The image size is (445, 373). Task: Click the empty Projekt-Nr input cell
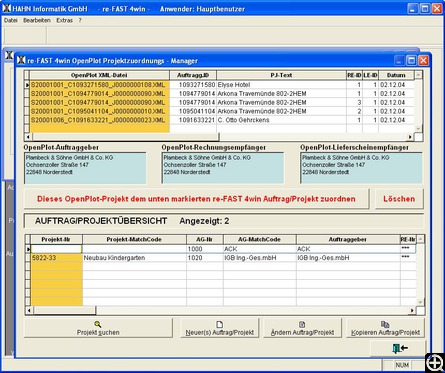coord(57,249)
